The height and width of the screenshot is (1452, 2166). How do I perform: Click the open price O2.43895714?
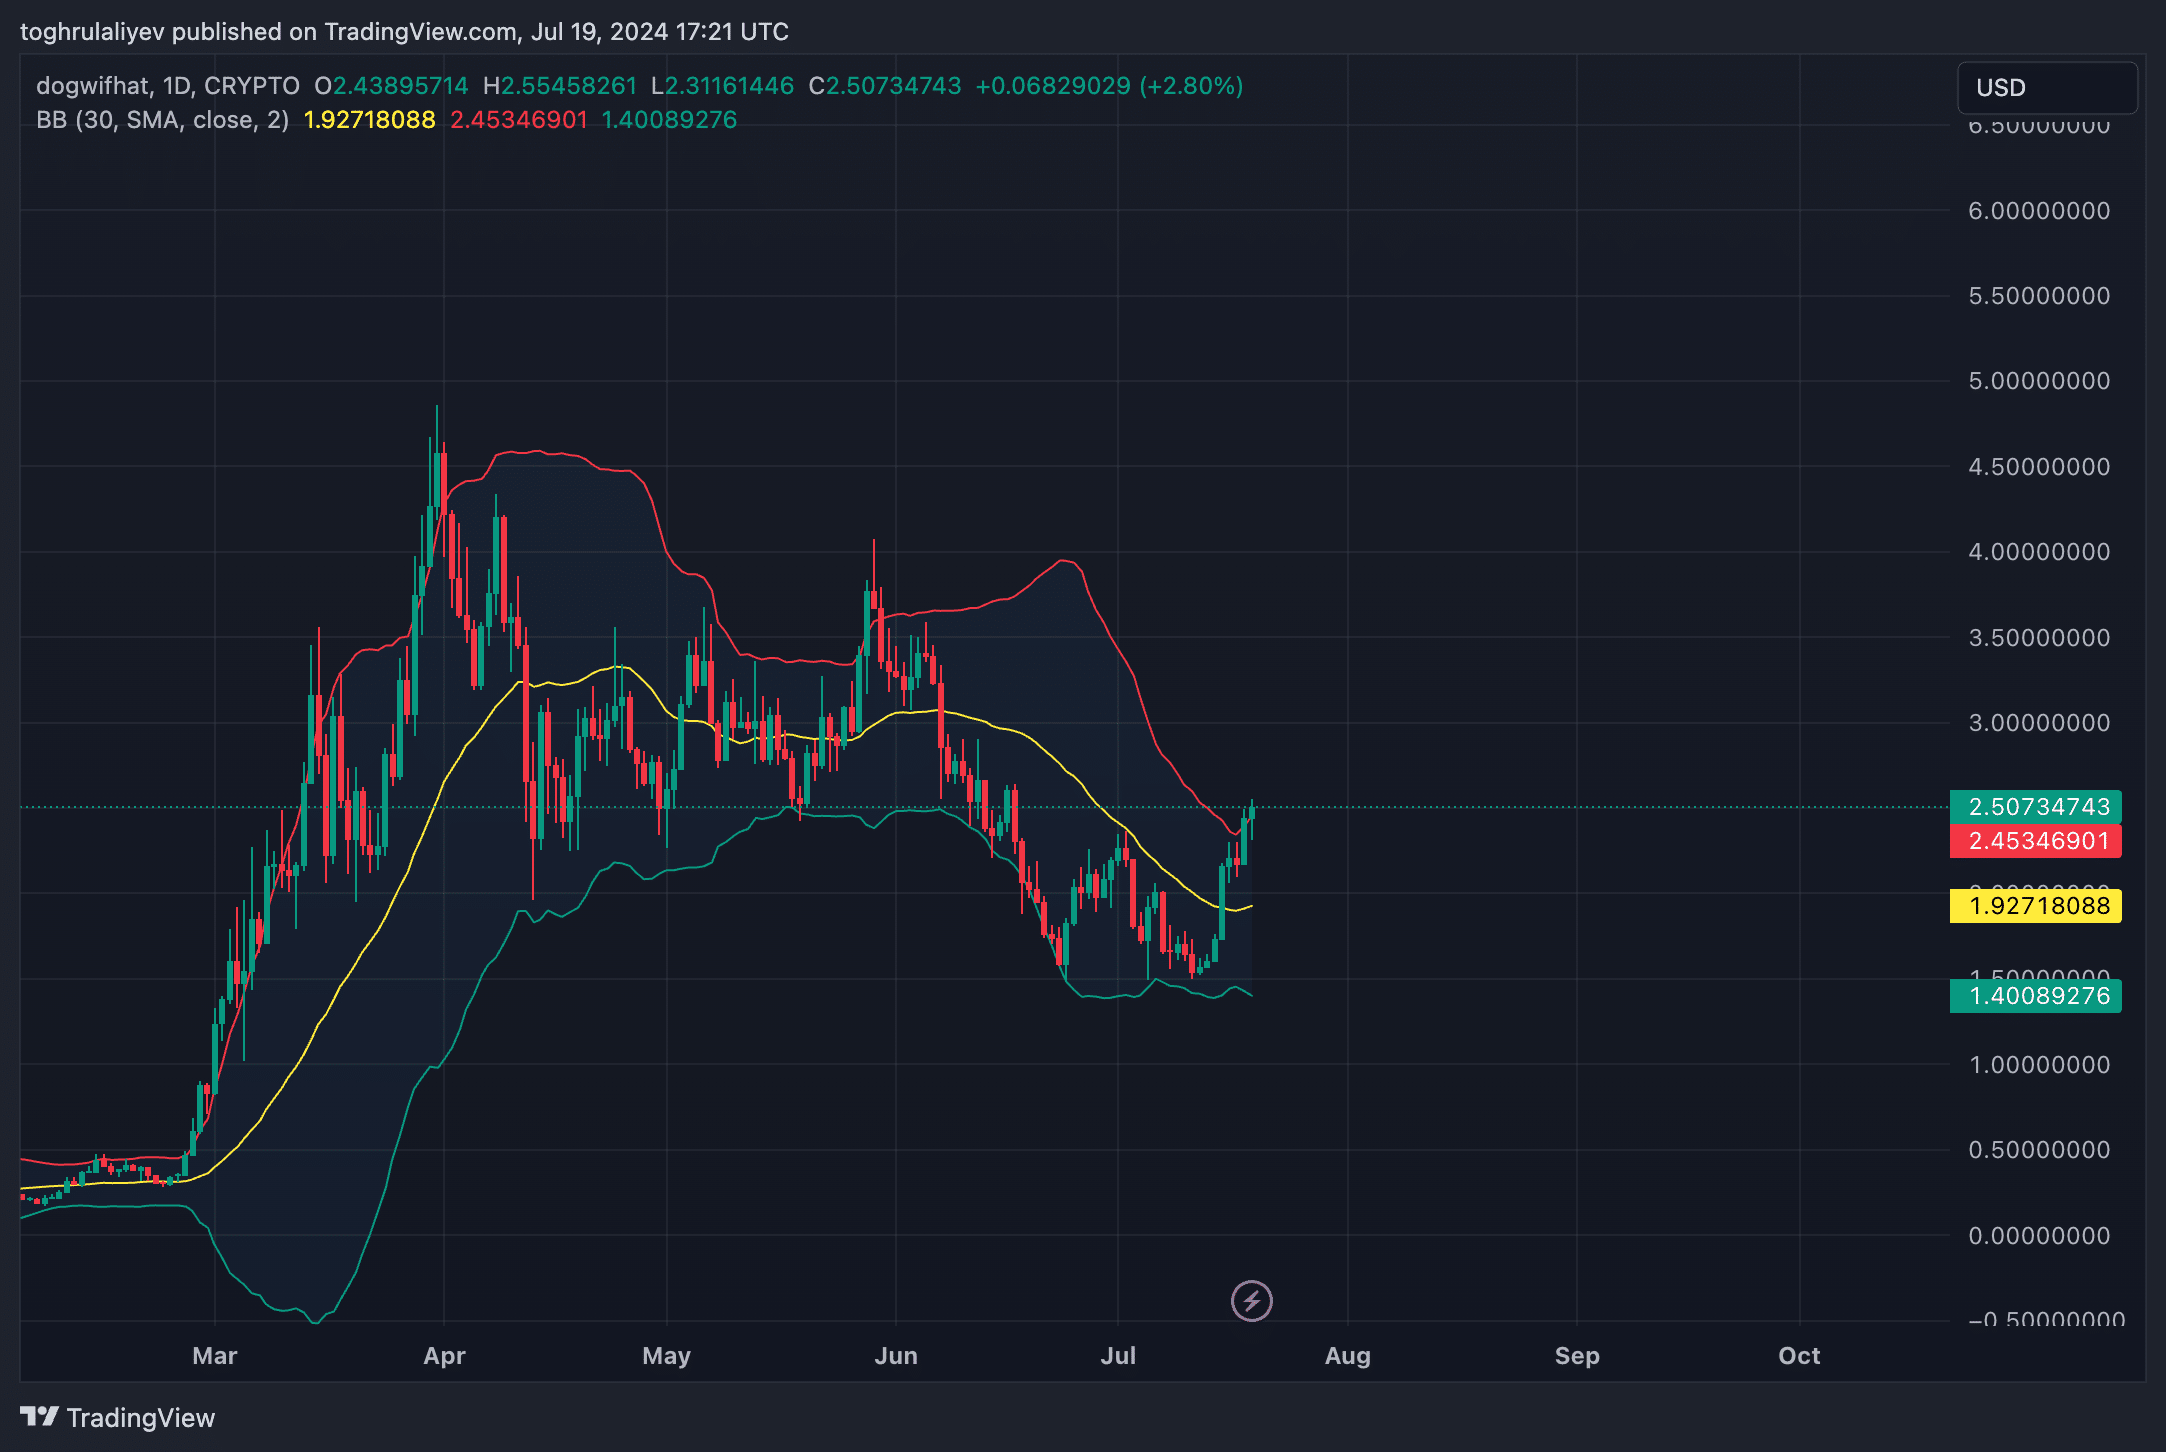point(391,86)
